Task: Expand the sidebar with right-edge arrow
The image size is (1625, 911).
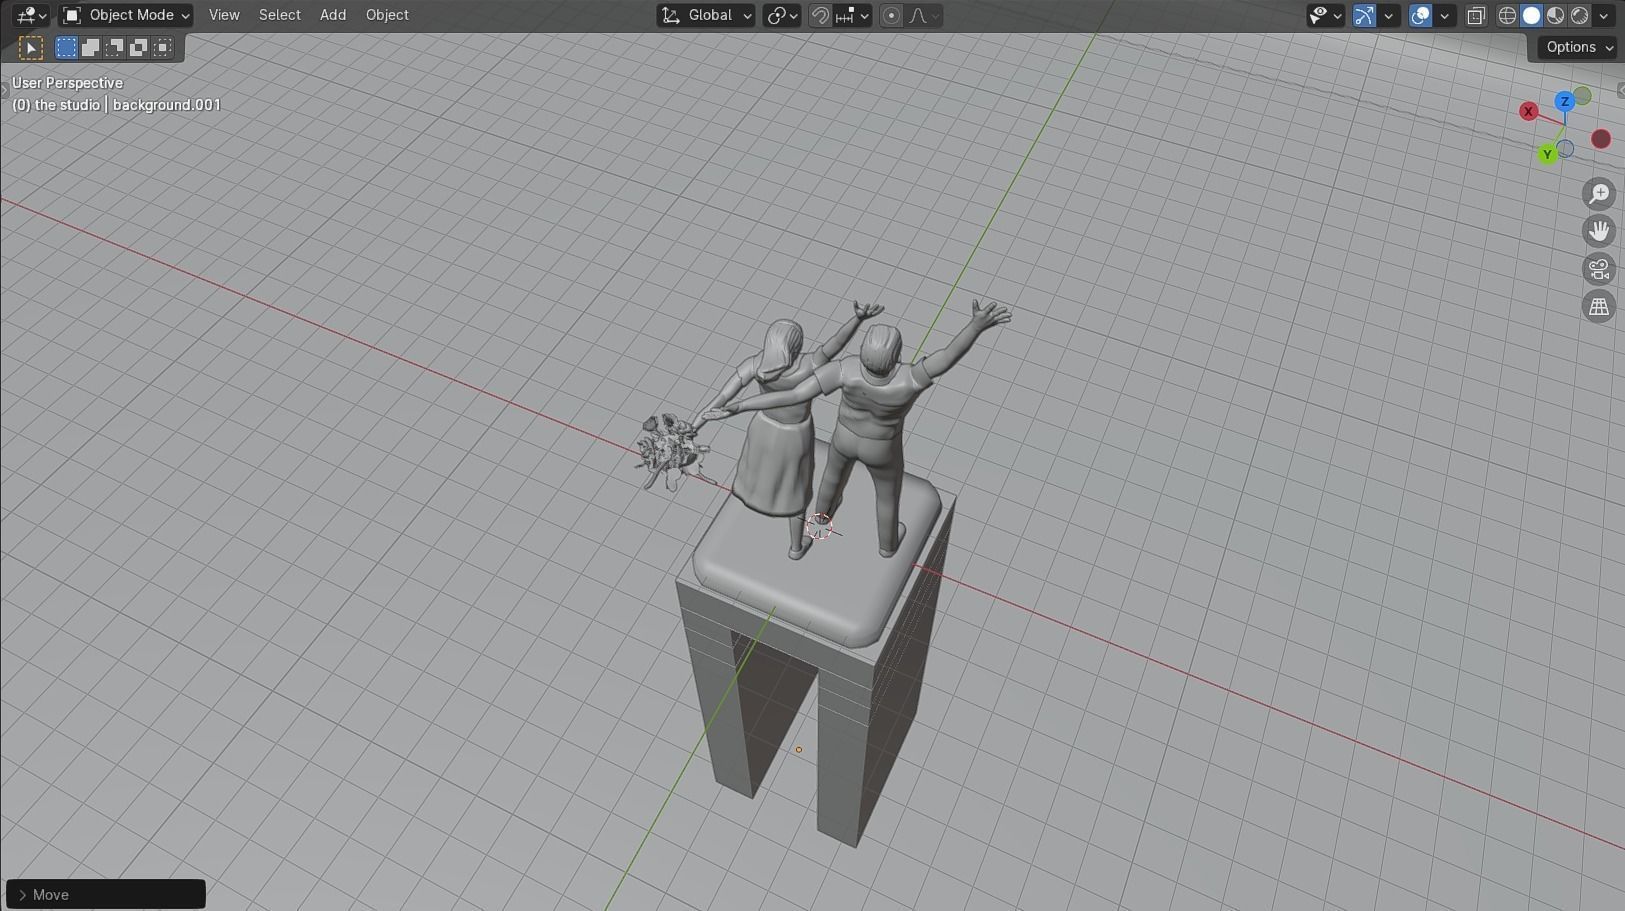Action: 1620,90
